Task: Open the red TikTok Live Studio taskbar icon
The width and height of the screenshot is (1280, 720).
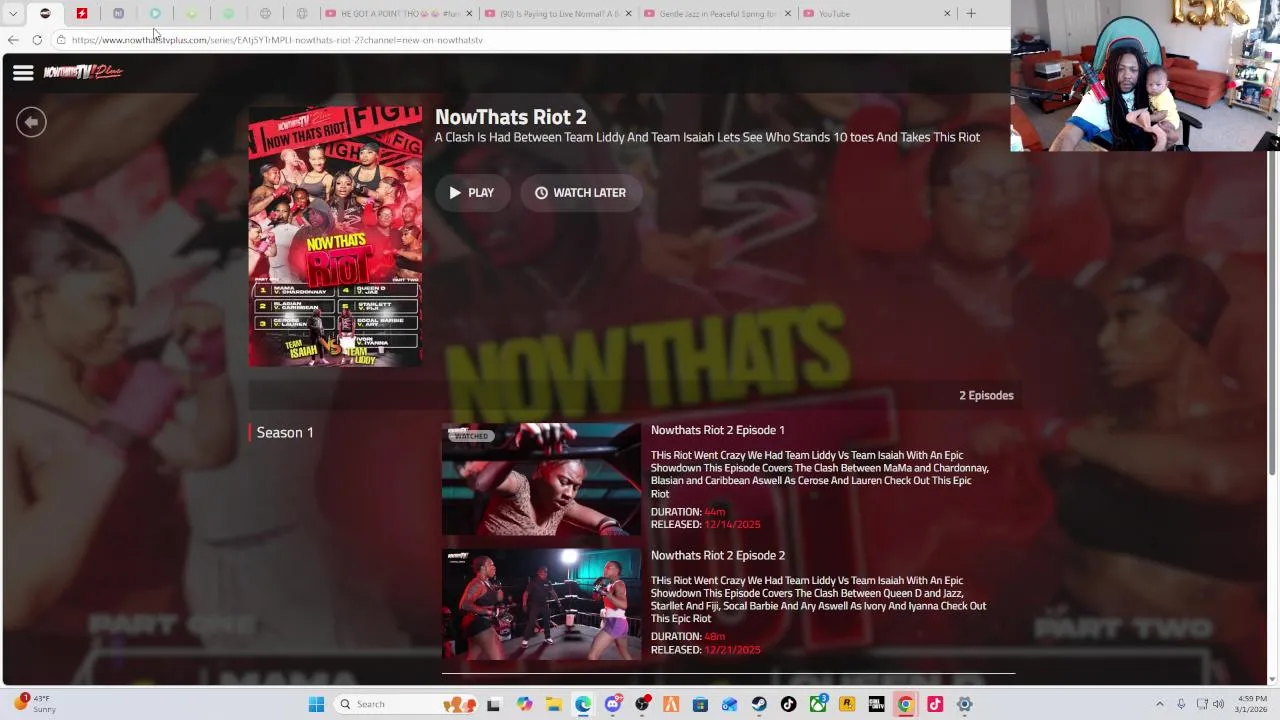Action: tap(935, 704)
